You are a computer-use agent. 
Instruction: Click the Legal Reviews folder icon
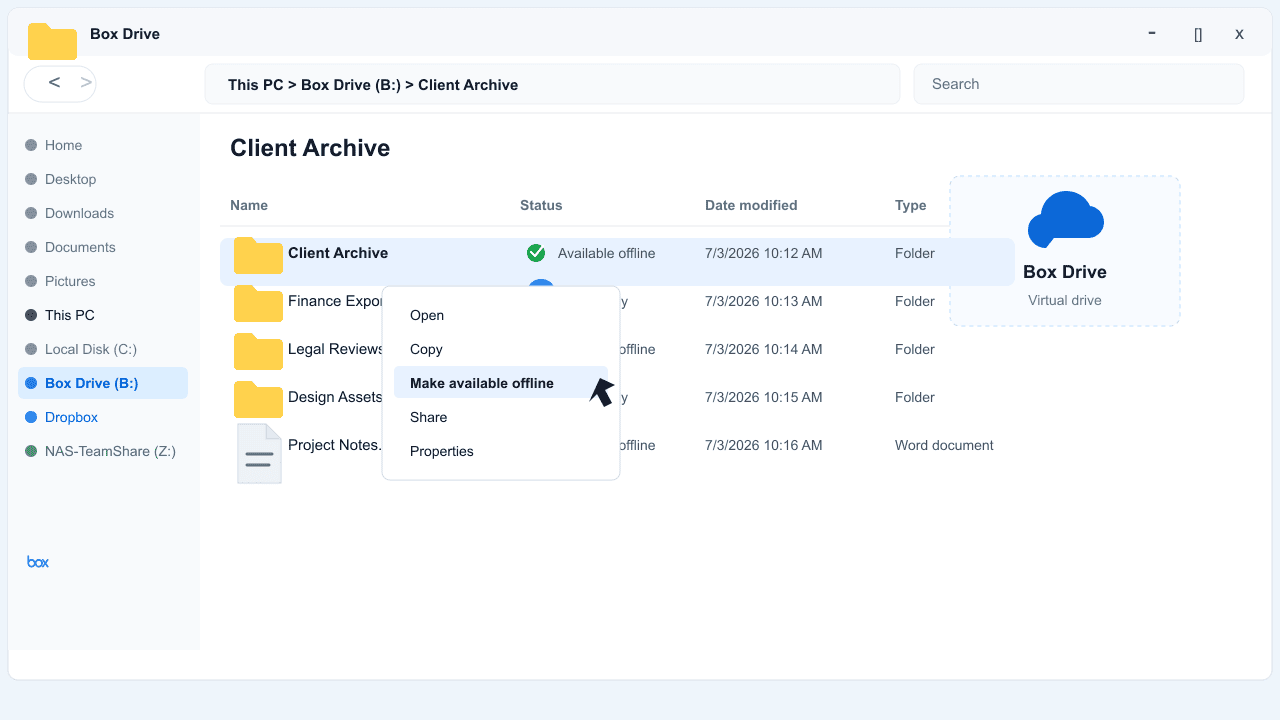tap(258, 351)
